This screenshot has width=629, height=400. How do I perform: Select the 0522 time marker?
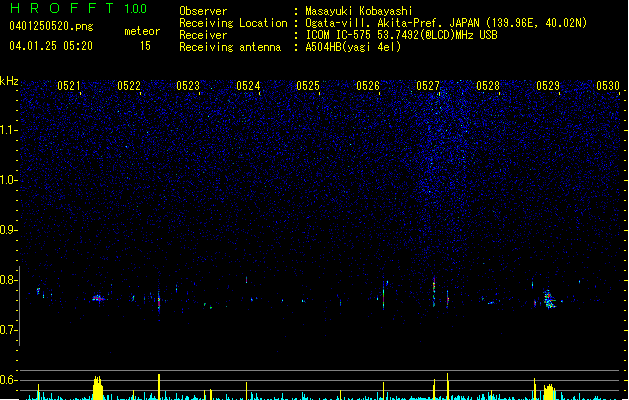(129, 86)
